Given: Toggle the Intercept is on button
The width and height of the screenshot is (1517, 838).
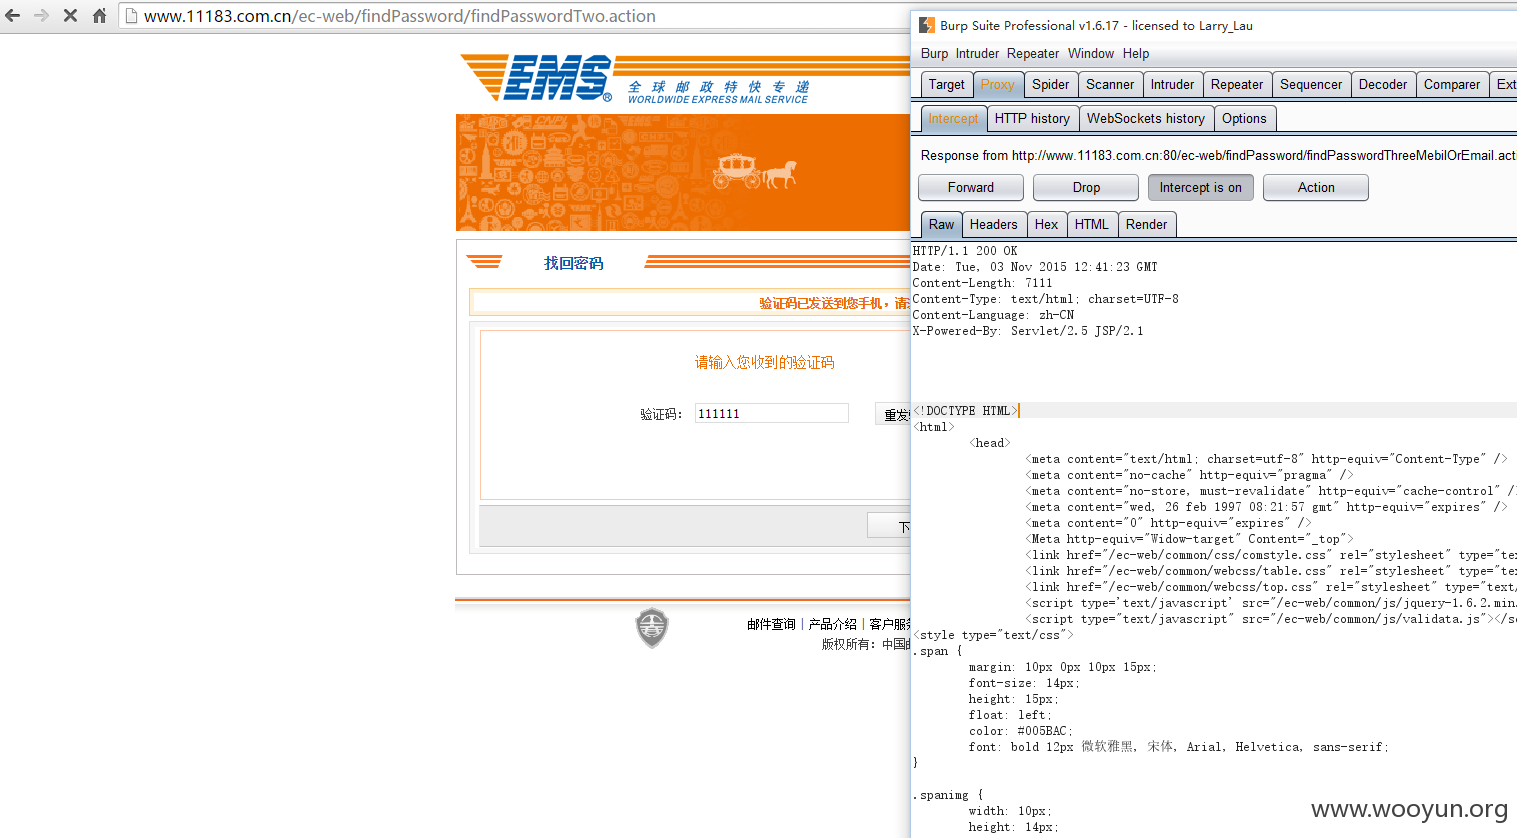Looking at the screenshot, I should coord(1201,188).
